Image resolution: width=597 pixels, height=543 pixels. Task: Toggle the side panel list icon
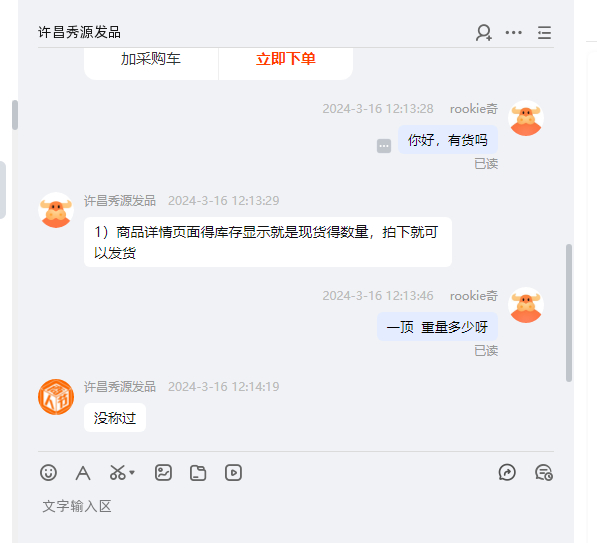tap(544, 32)
